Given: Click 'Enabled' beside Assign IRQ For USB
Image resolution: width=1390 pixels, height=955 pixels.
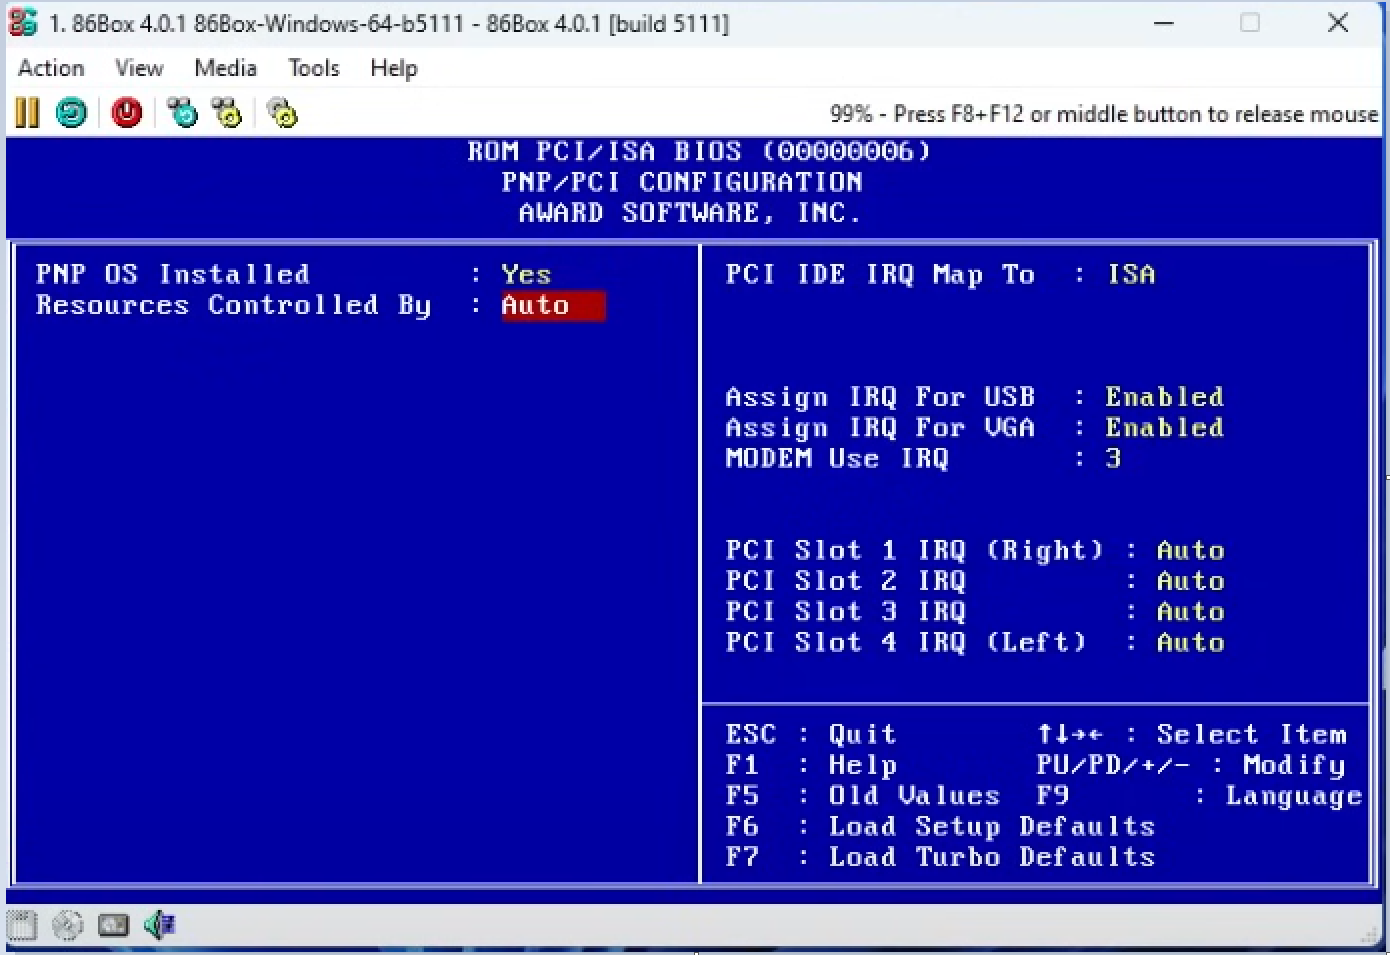Looking at the screenshot, I should 1164,397.
